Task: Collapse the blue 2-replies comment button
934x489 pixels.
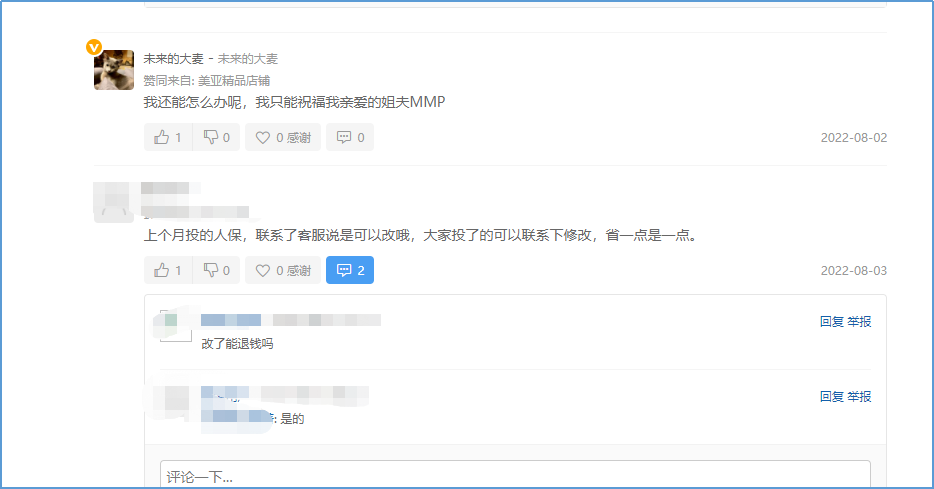Action: pyautogui.click(x=350, y=270)
